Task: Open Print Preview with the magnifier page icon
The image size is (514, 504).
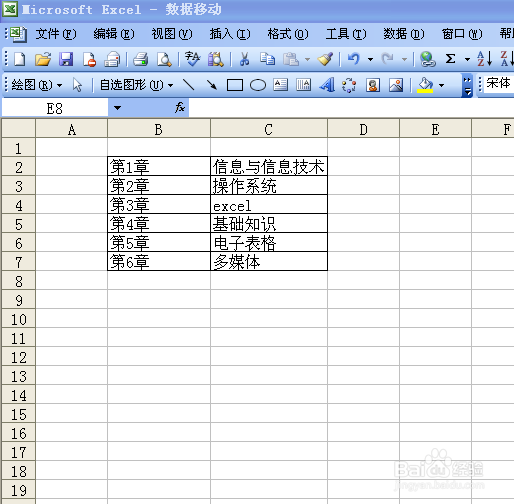Action: click(x=164, y=59)
